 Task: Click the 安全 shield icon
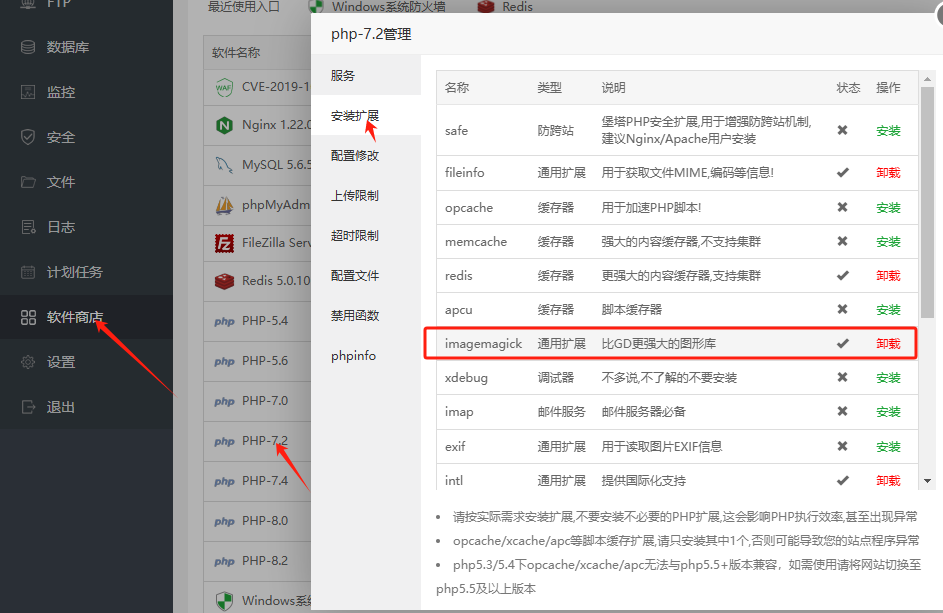(x=28, y=137)
